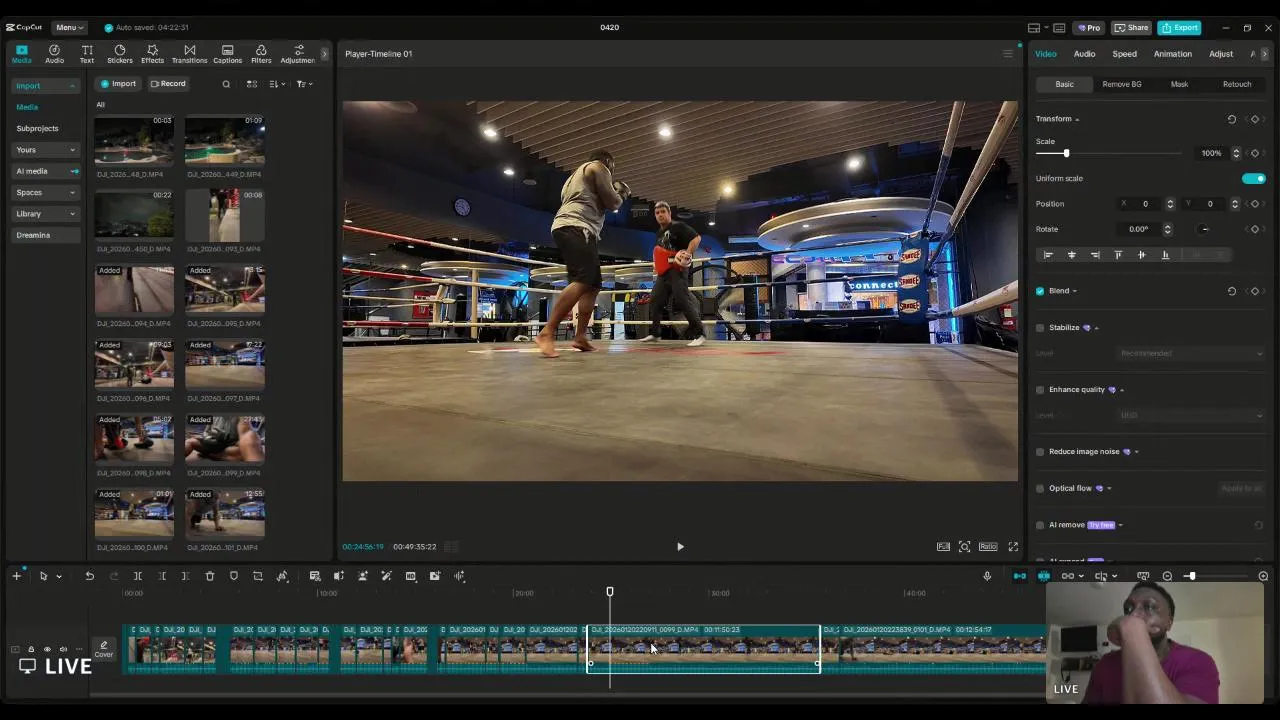Click the marker shield icon in timeline toolbar
This screenshot has width=1280, height=720.
(x=234, y=576)
